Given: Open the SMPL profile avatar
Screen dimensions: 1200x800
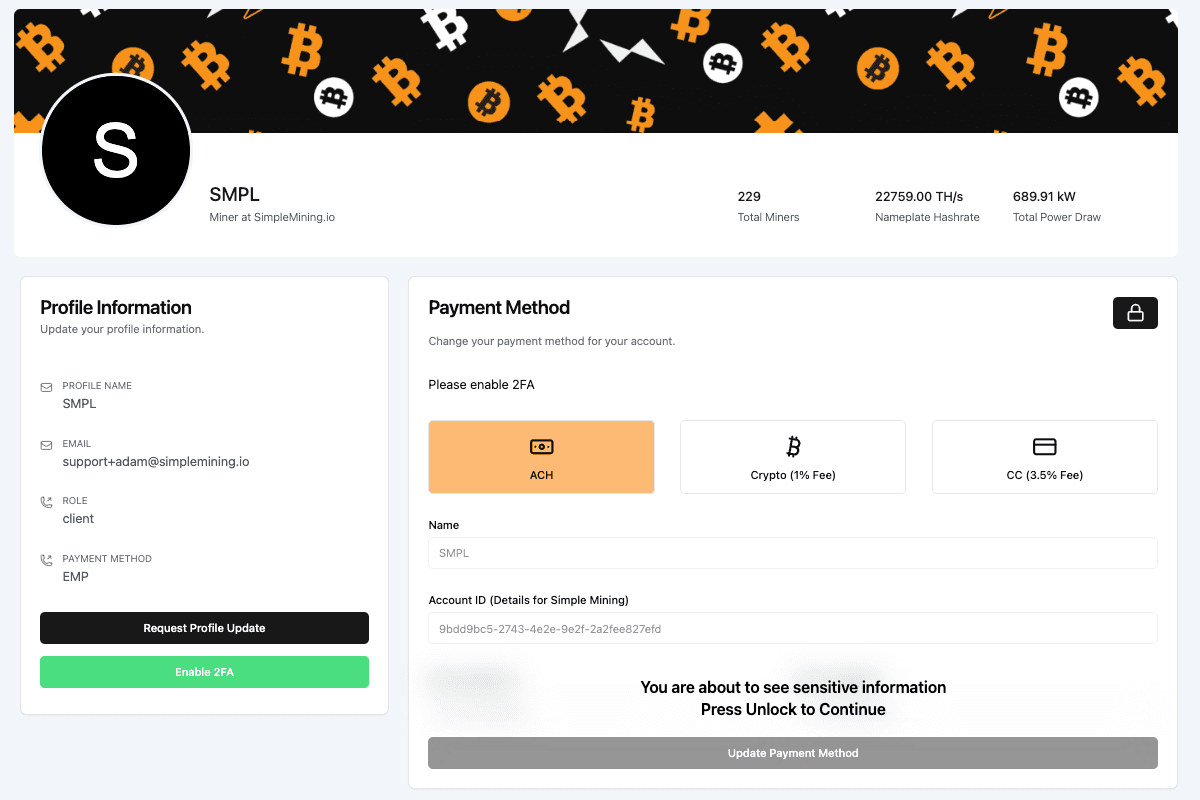Looking at the screenshot, I should pyautogui.click(x=115, y=150).
